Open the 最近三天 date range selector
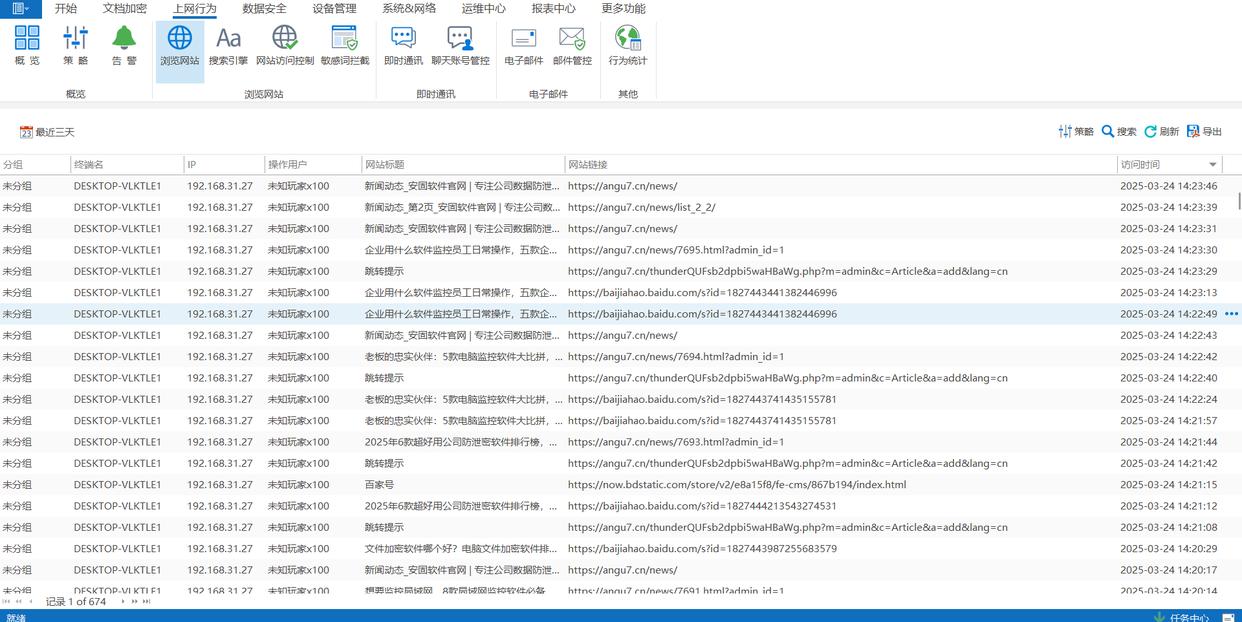The image size is (1242, 622). (47, 132)
